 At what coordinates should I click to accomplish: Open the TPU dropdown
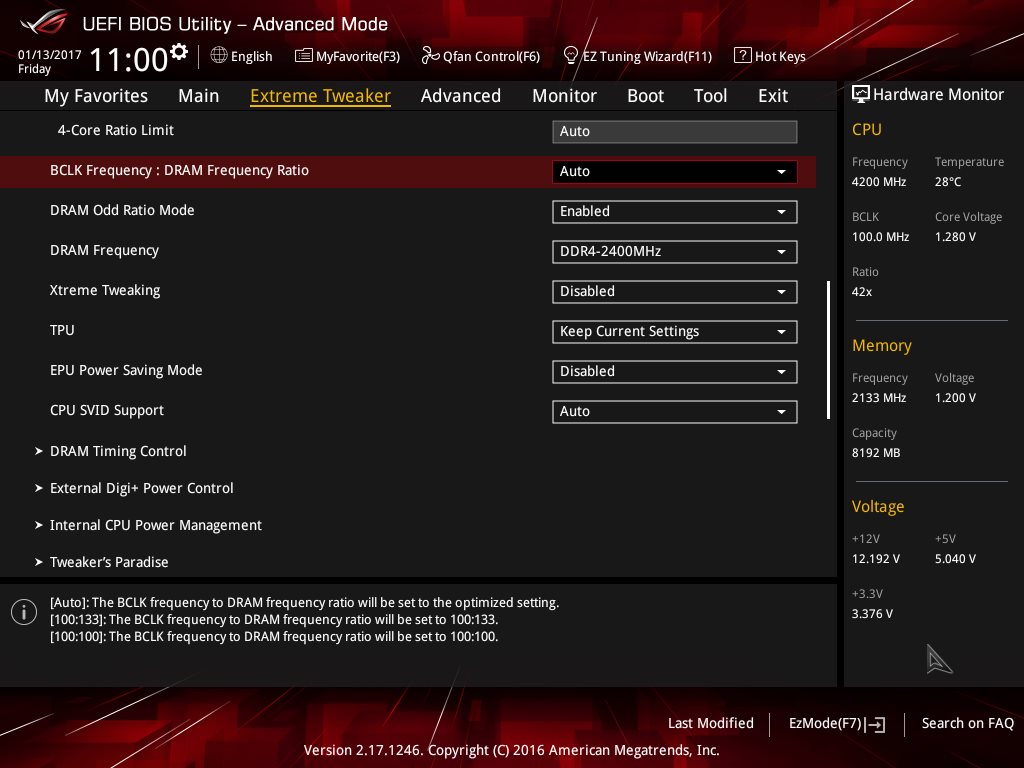pyautogui.click(x=675, y=332)
